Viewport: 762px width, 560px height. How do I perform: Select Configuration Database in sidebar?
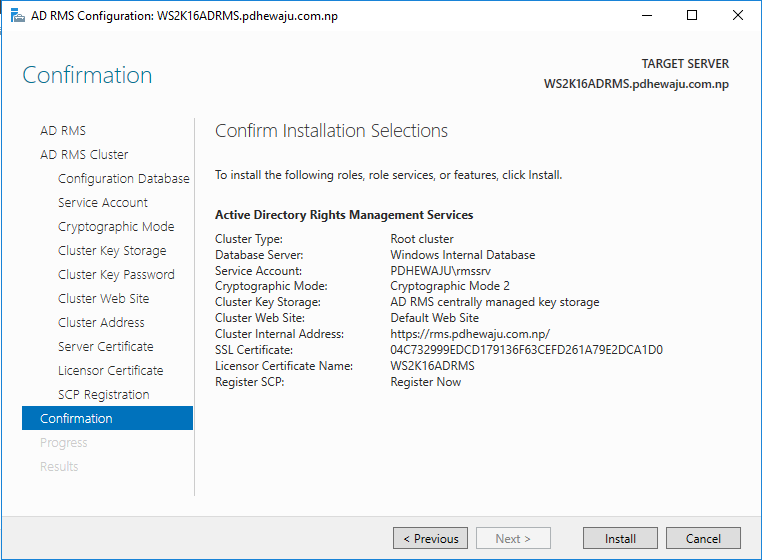pos(123,178)
